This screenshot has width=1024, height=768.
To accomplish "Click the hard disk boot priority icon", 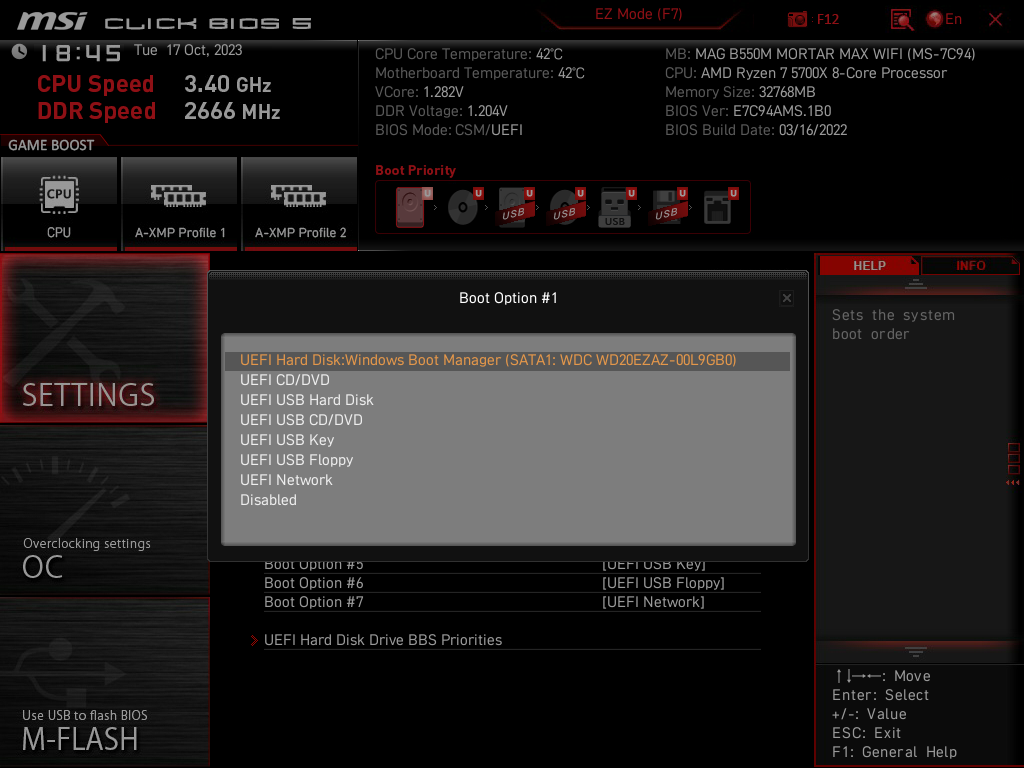I will tap(413, 207).
